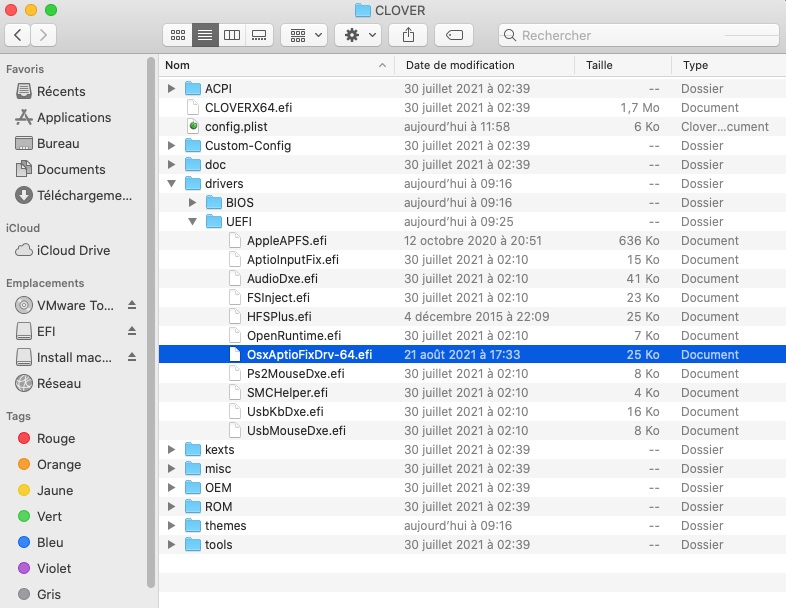The height and width of the screenshot is (608, 786).
Task: Select the Vert tag
Action: [40, 517]
